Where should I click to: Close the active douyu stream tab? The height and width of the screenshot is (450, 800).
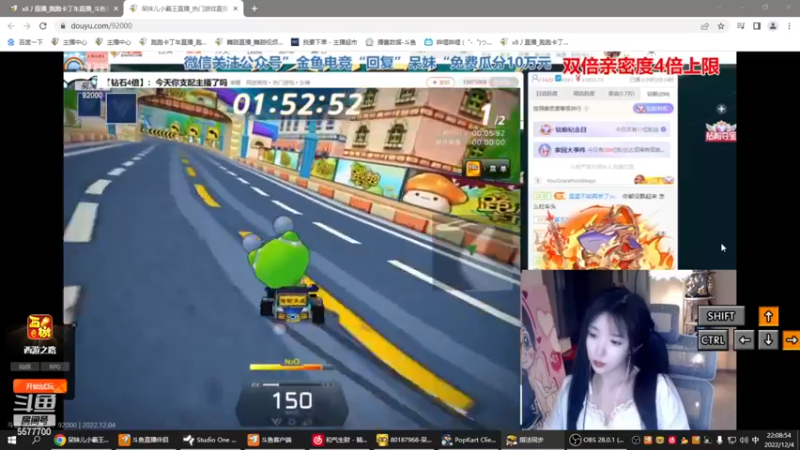[235, 9]
